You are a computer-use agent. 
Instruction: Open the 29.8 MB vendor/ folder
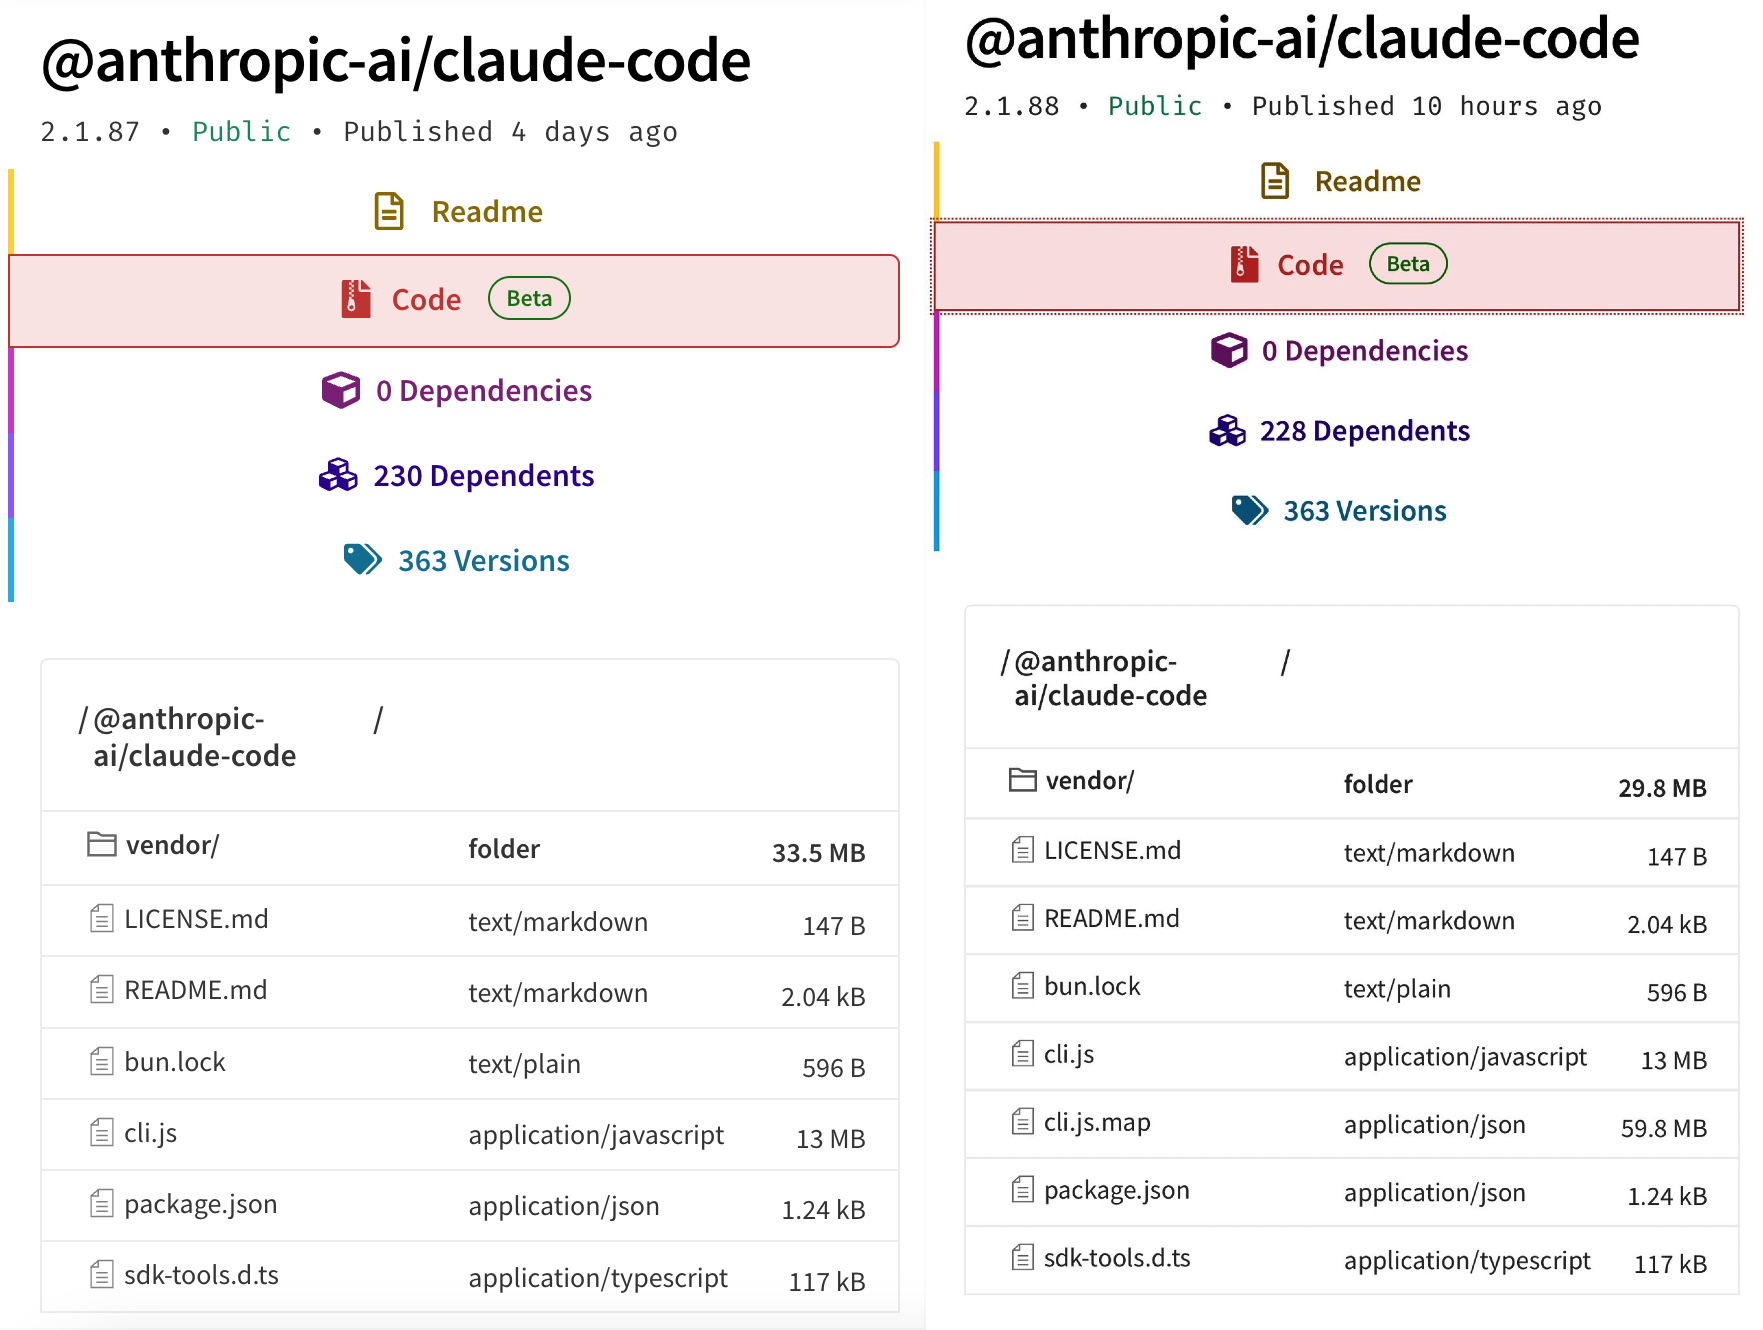click(x=1089, y=781)
